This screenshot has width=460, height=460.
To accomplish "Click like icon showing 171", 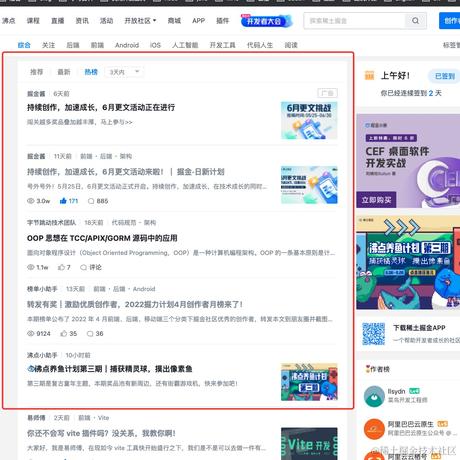I will (63, 201).
